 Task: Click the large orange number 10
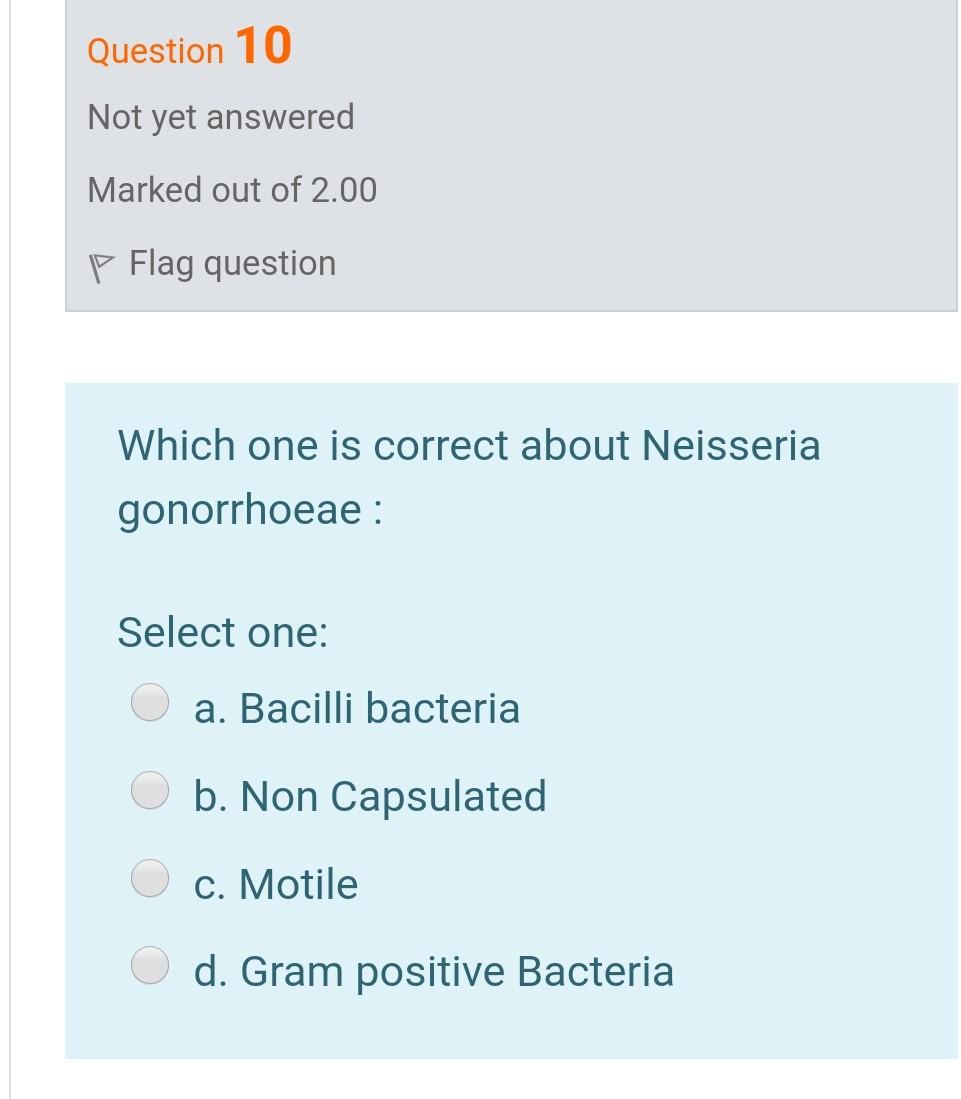[264, 46]
